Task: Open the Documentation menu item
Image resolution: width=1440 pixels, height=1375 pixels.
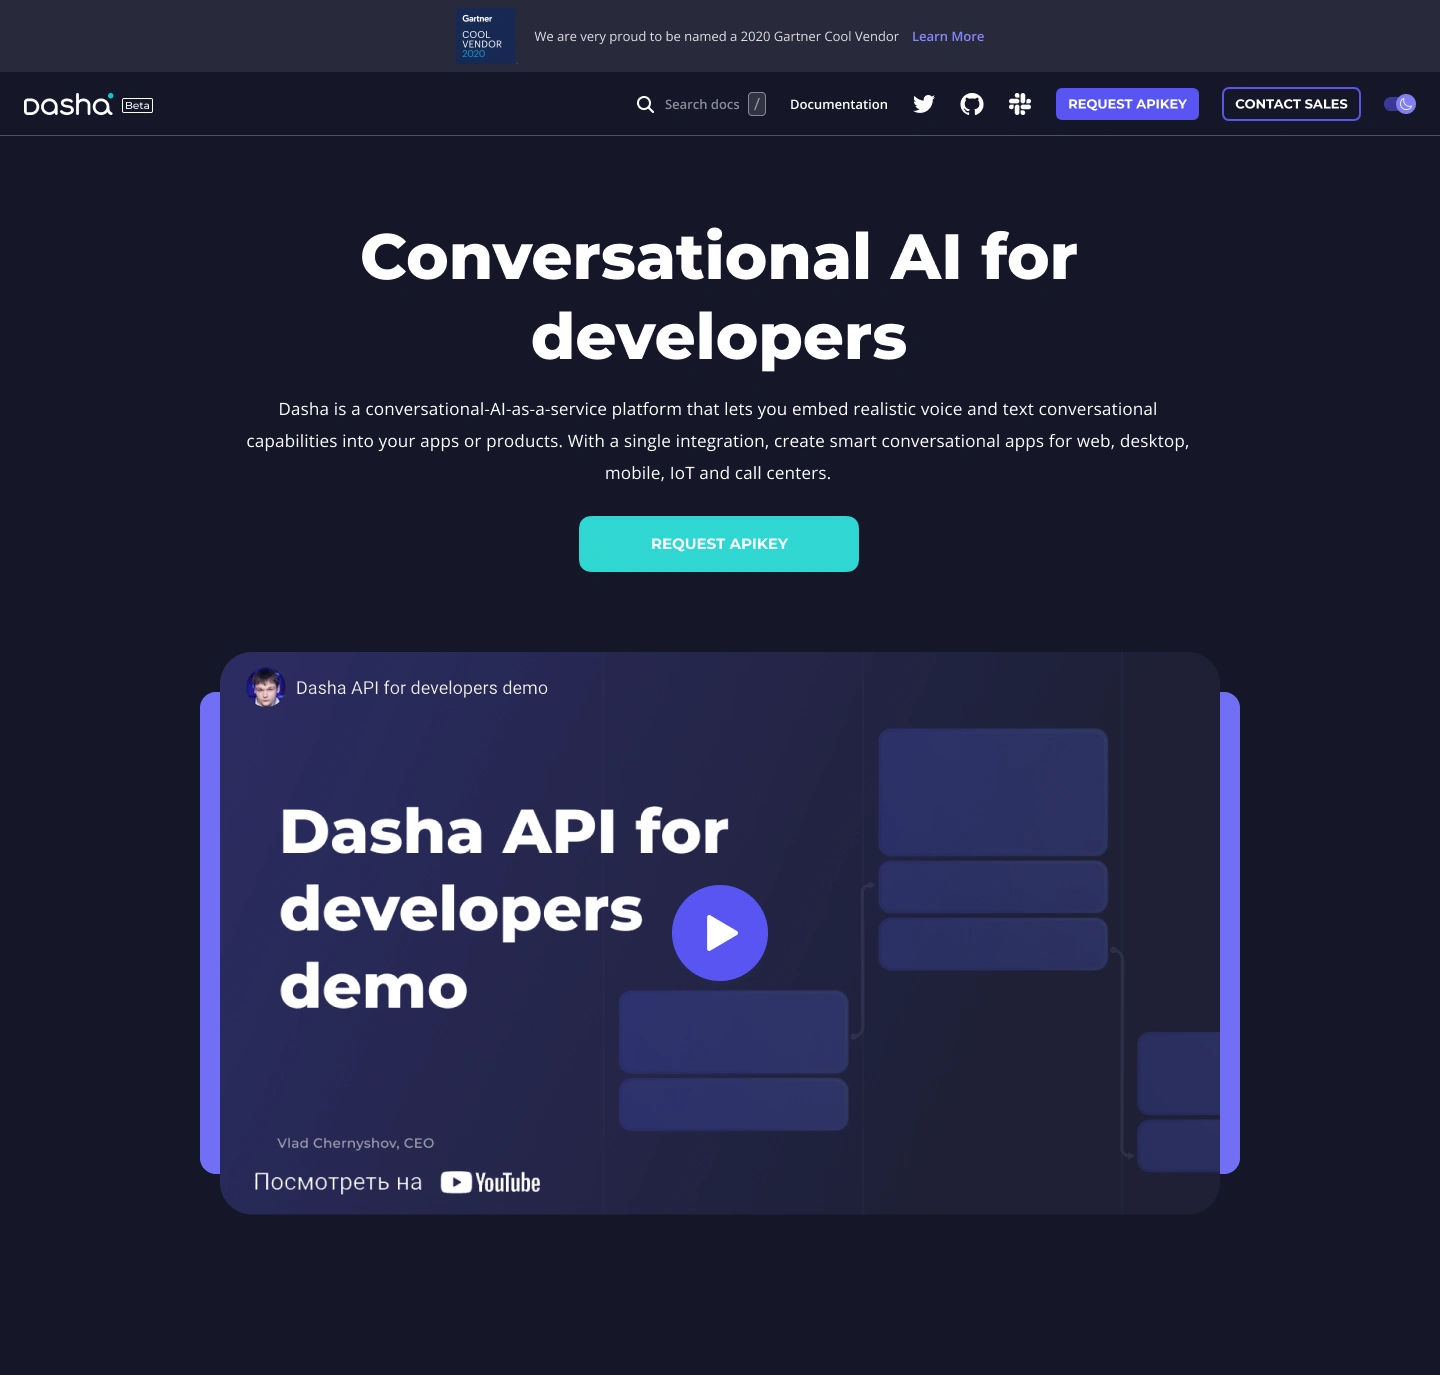Action: (x=839, y=104)
